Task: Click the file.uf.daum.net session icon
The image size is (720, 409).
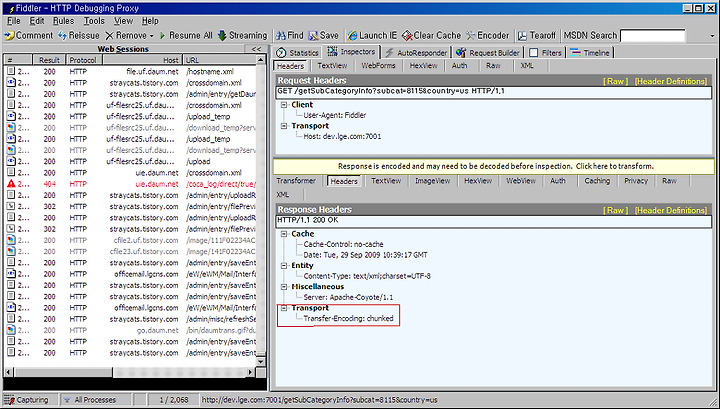Action: click(10, 71)
